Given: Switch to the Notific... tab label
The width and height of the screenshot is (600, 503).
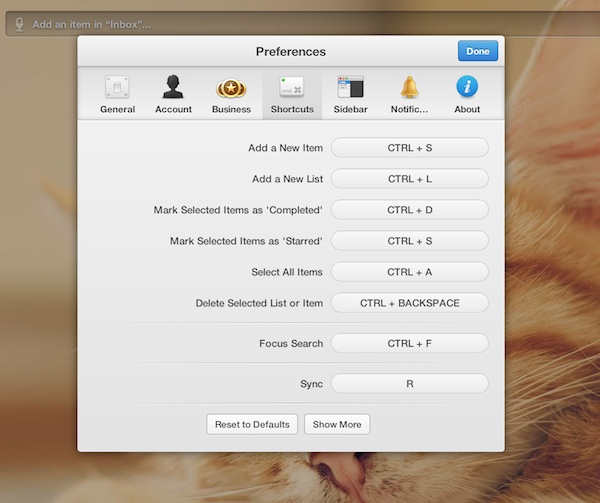Looking at the screenshot, I should pyautogui.click(x=409, y=109).
